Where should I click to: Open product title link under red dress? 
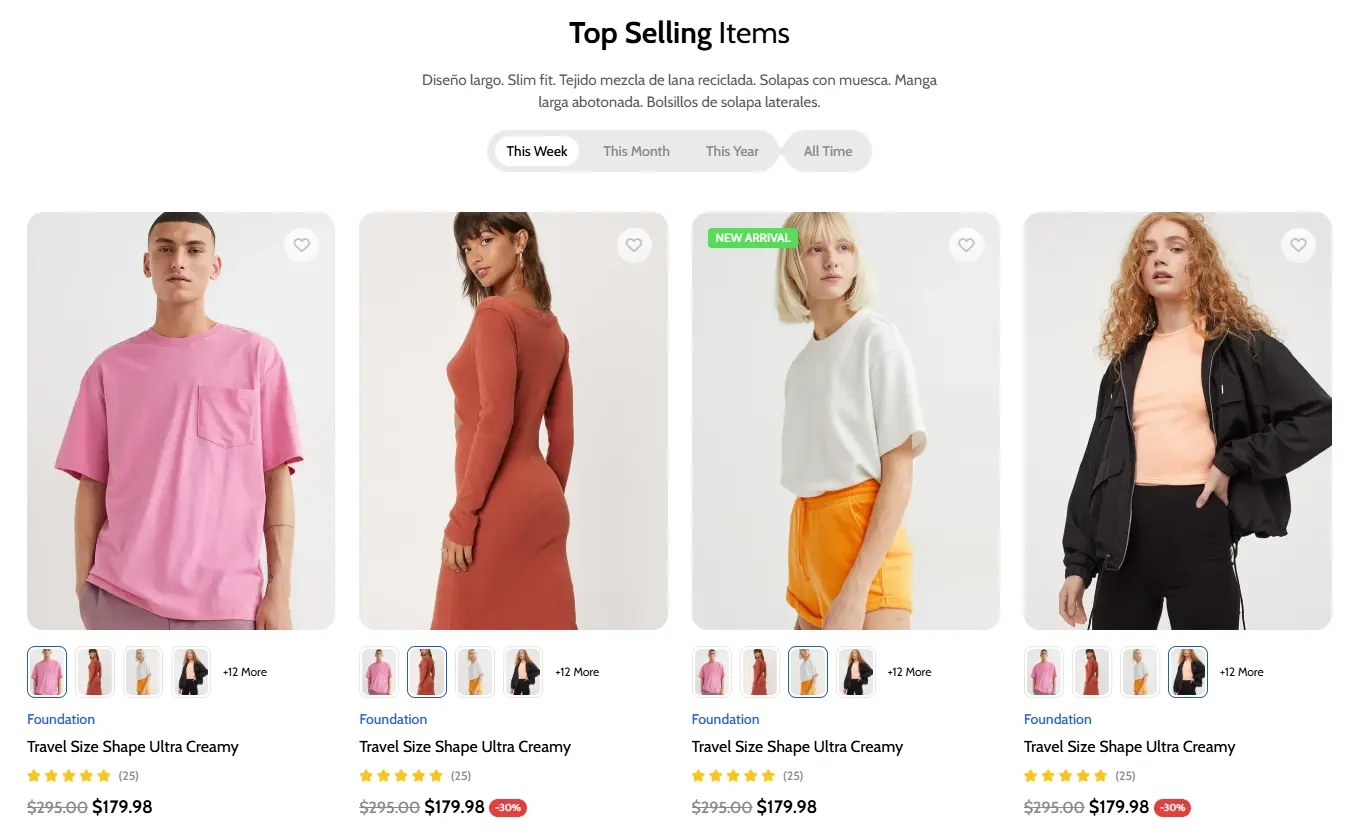coord(465,747)
